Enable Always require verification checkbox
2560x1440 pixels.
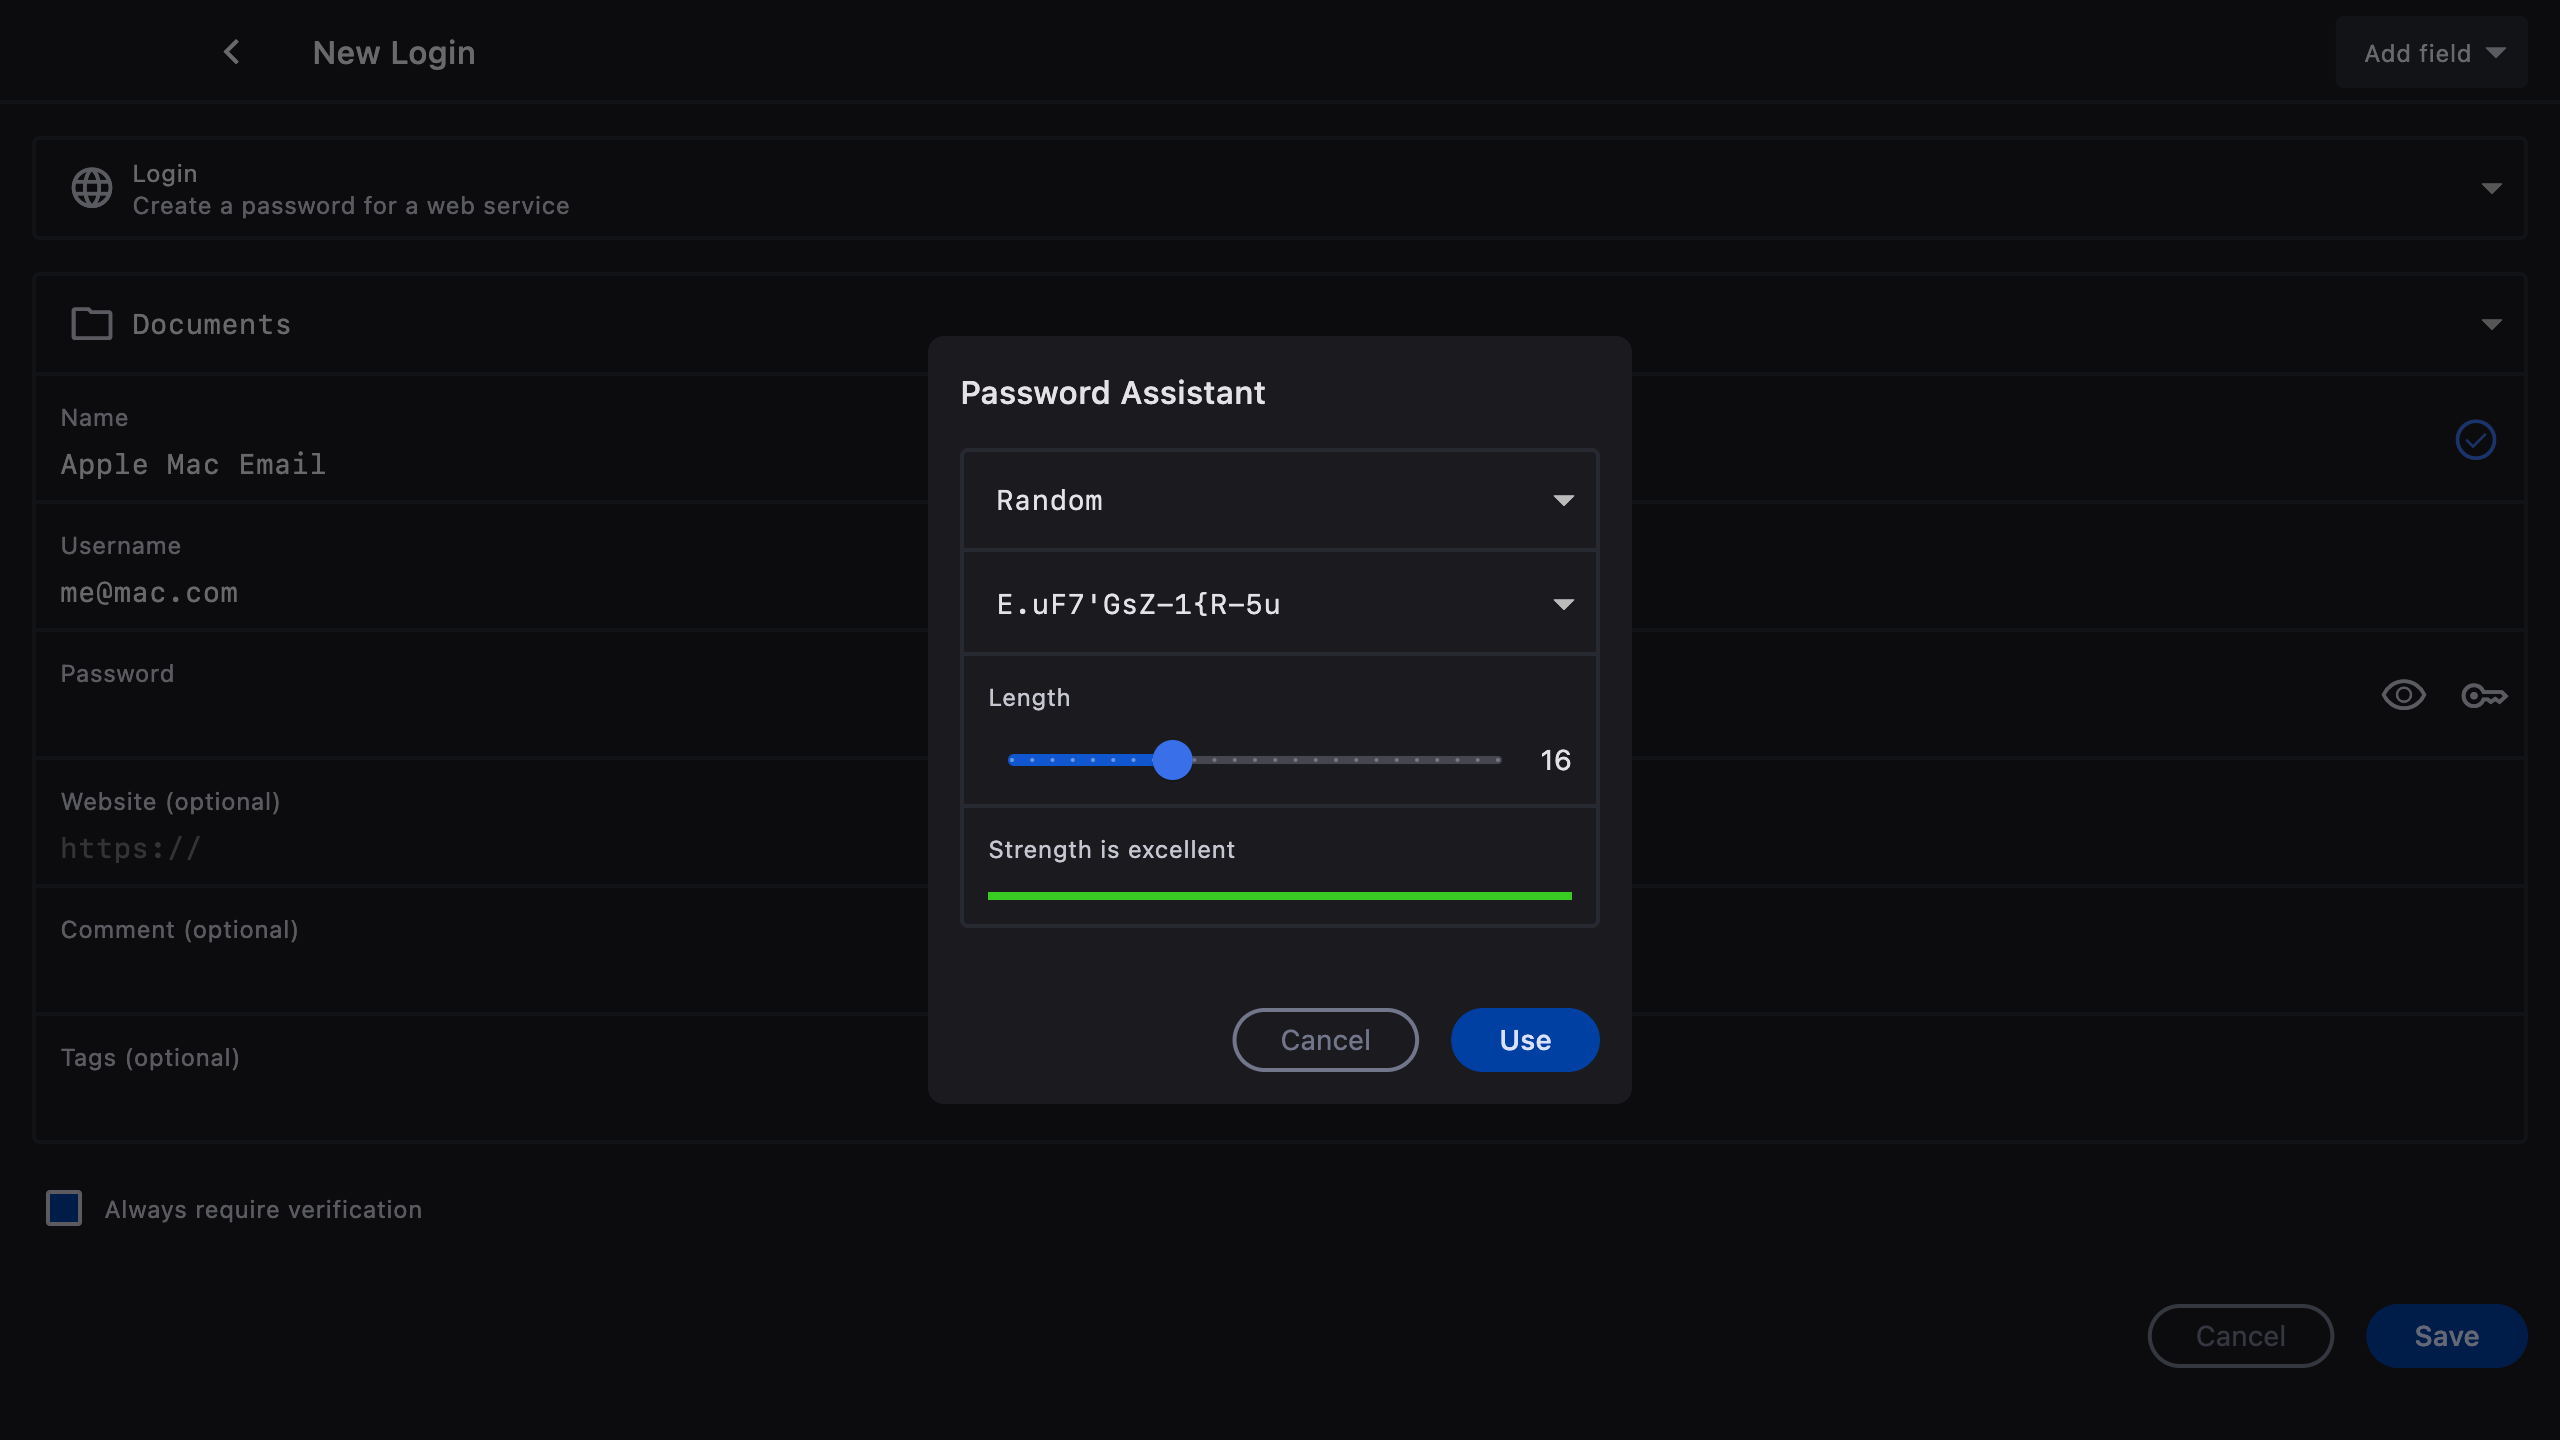tap(64, 1208)
